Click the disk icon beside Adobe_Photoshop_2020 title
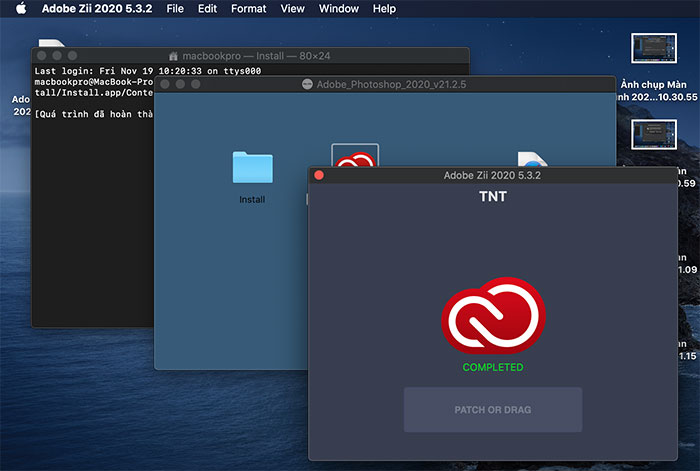This screenshot has height=471, width=700. pyautogui.click(x=308, y=85)
